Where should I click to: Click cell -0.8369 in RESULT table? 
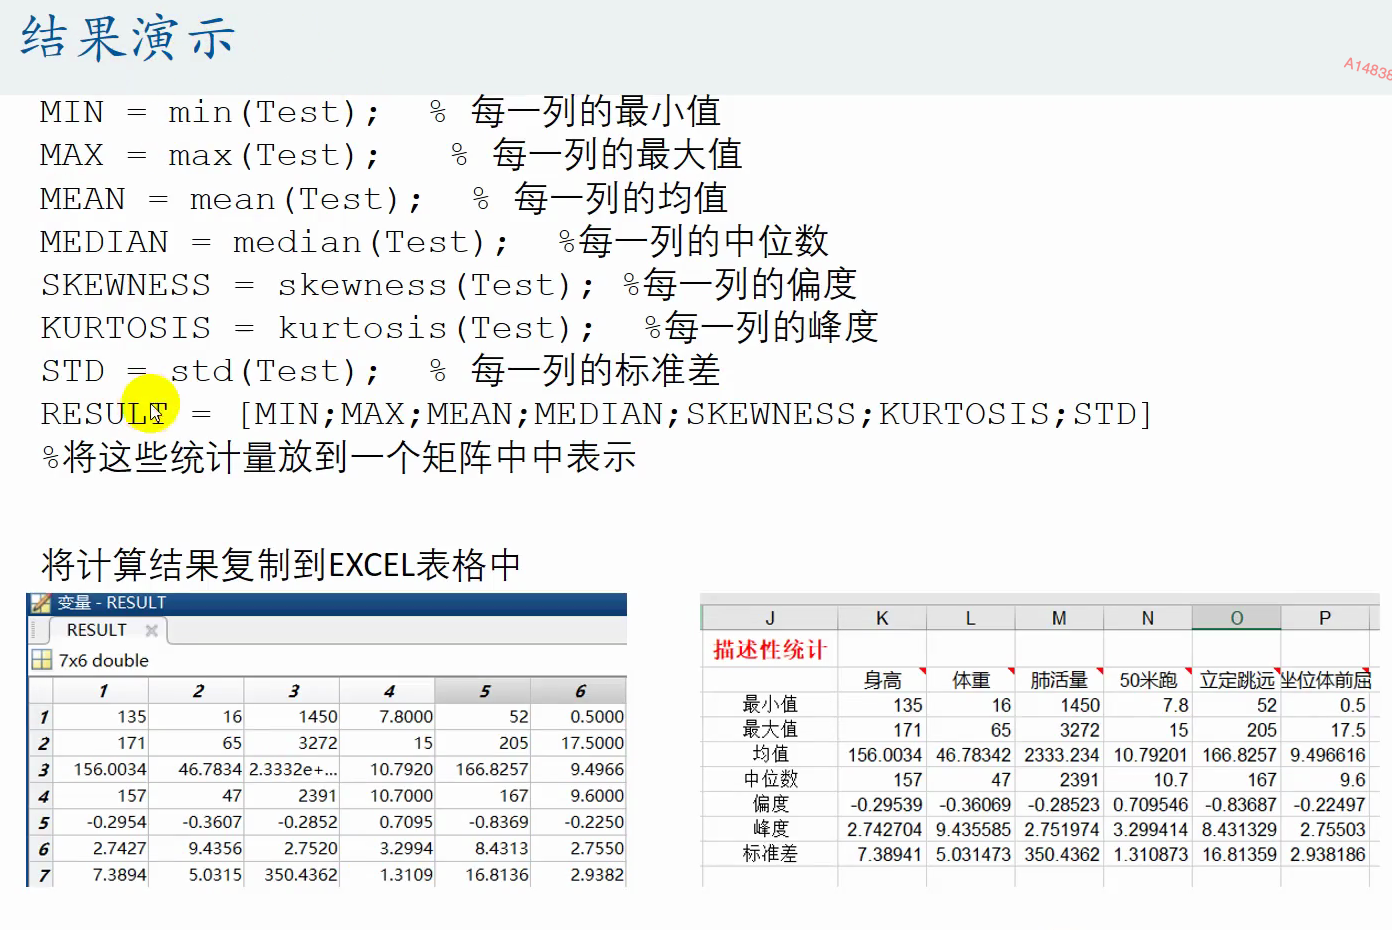[x=483, y=822]
